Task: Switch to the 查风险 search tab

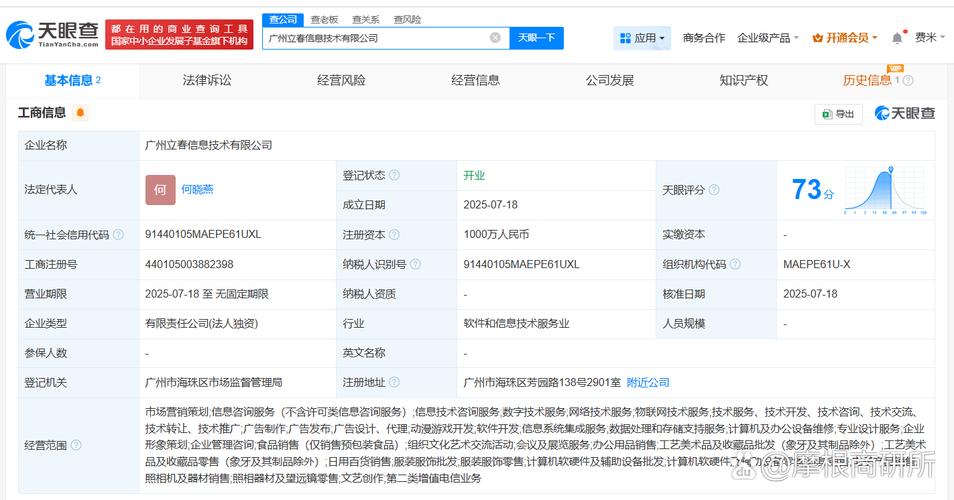Action: (x=407, y=19)
